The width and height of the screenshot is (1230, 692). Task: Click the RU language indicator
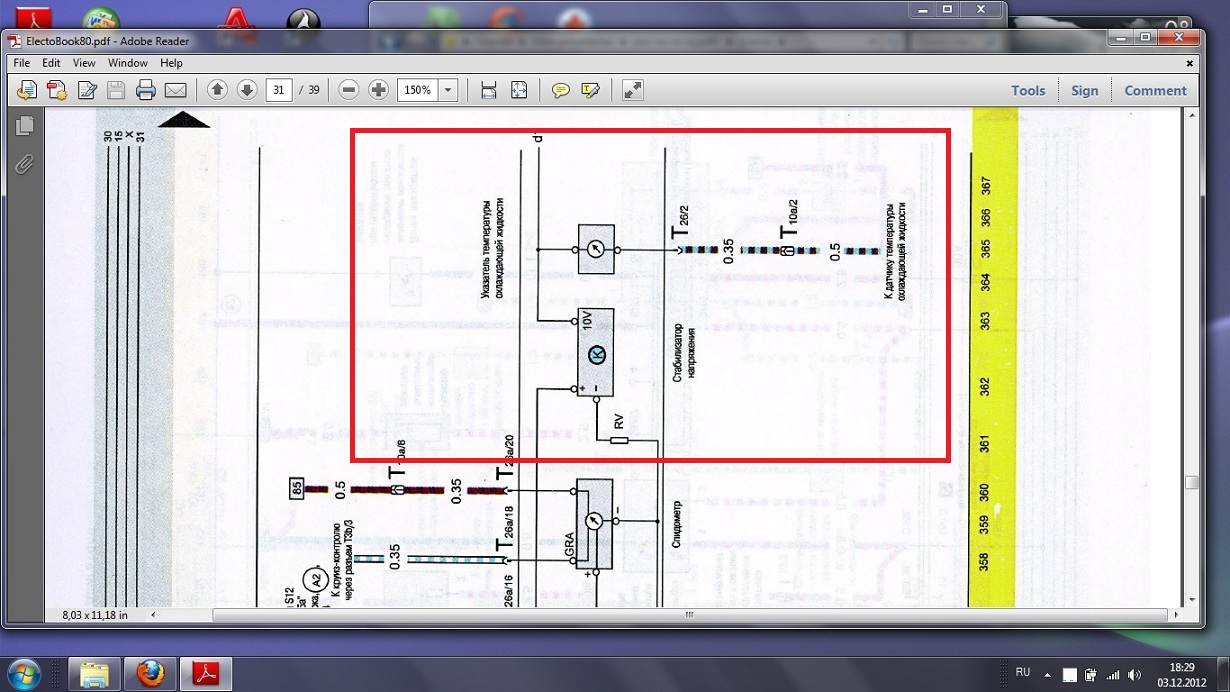coord(1023,672)
